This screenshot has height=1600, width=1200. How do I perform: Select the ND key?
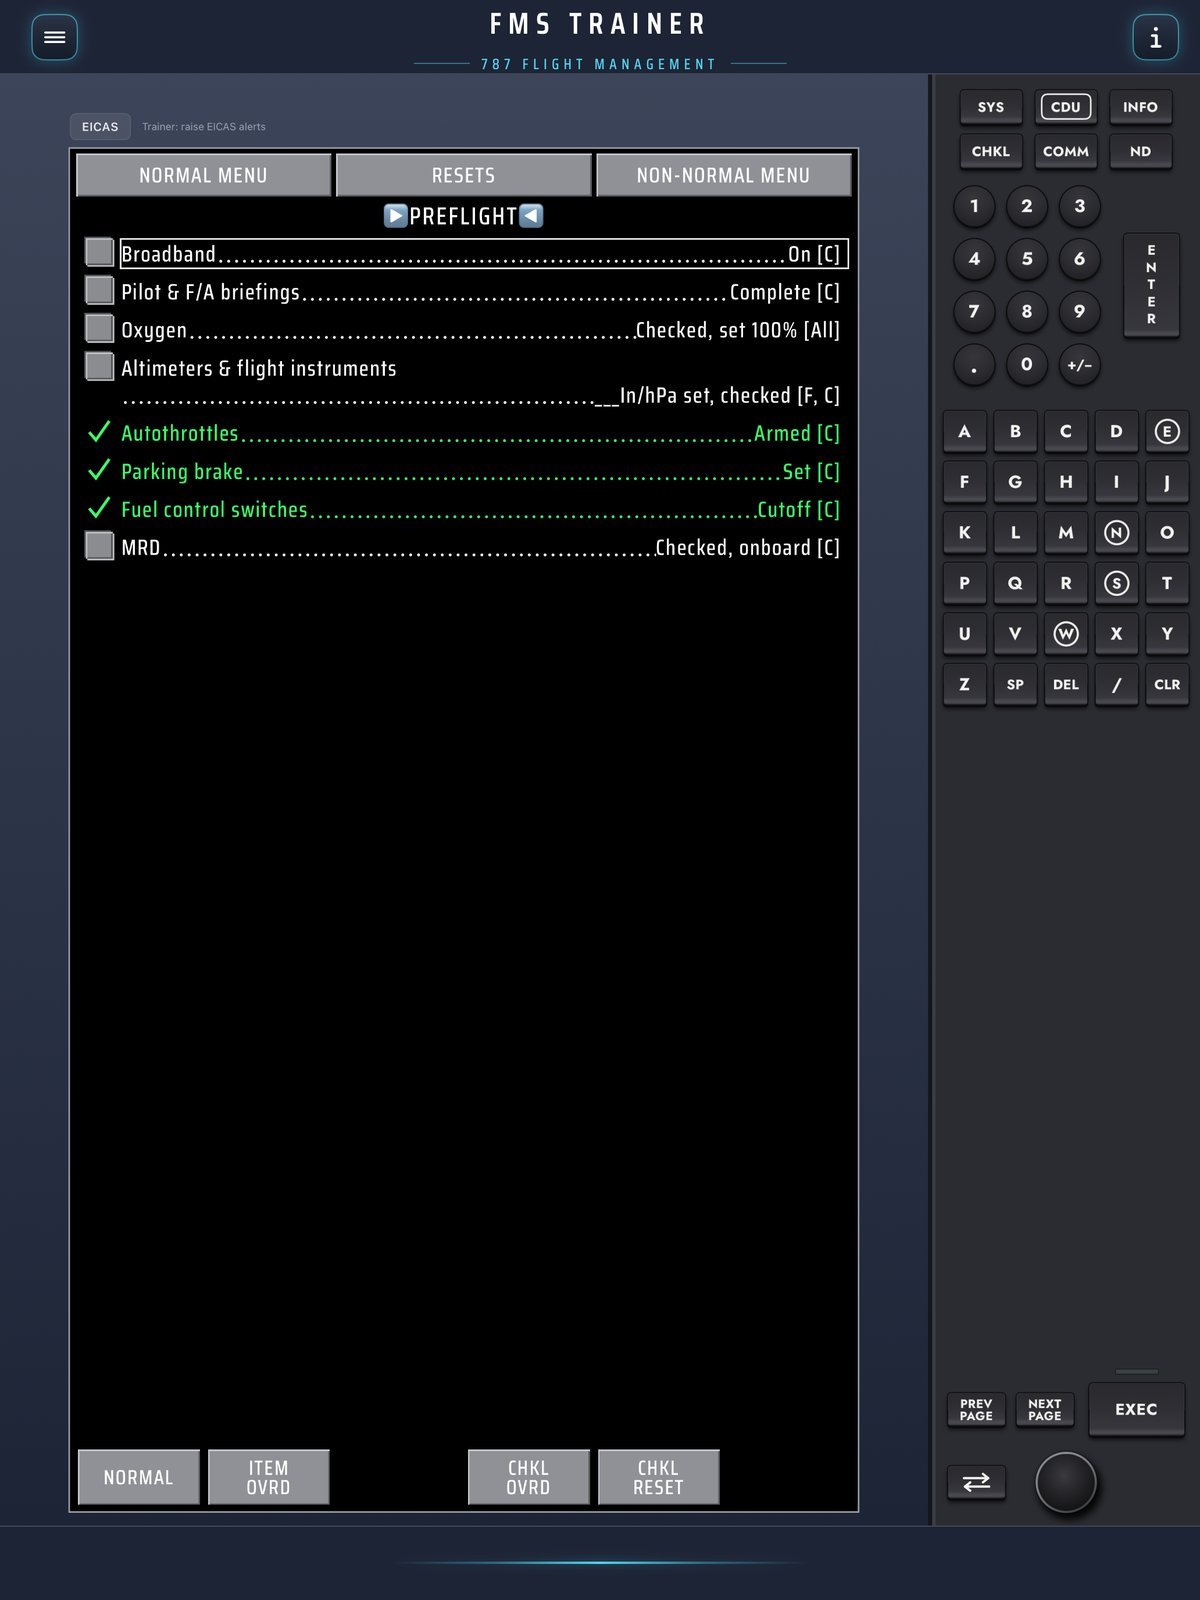(x=1140, y=151)
